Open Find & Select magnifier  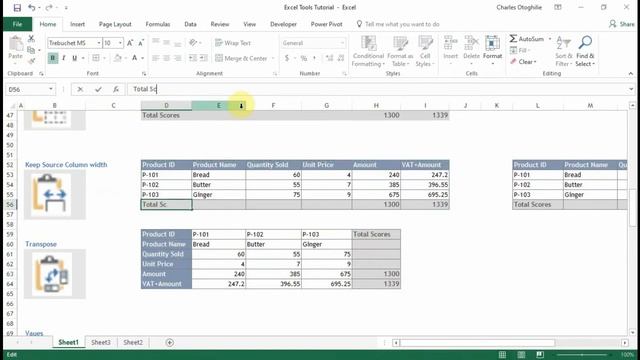coord(585,51)
